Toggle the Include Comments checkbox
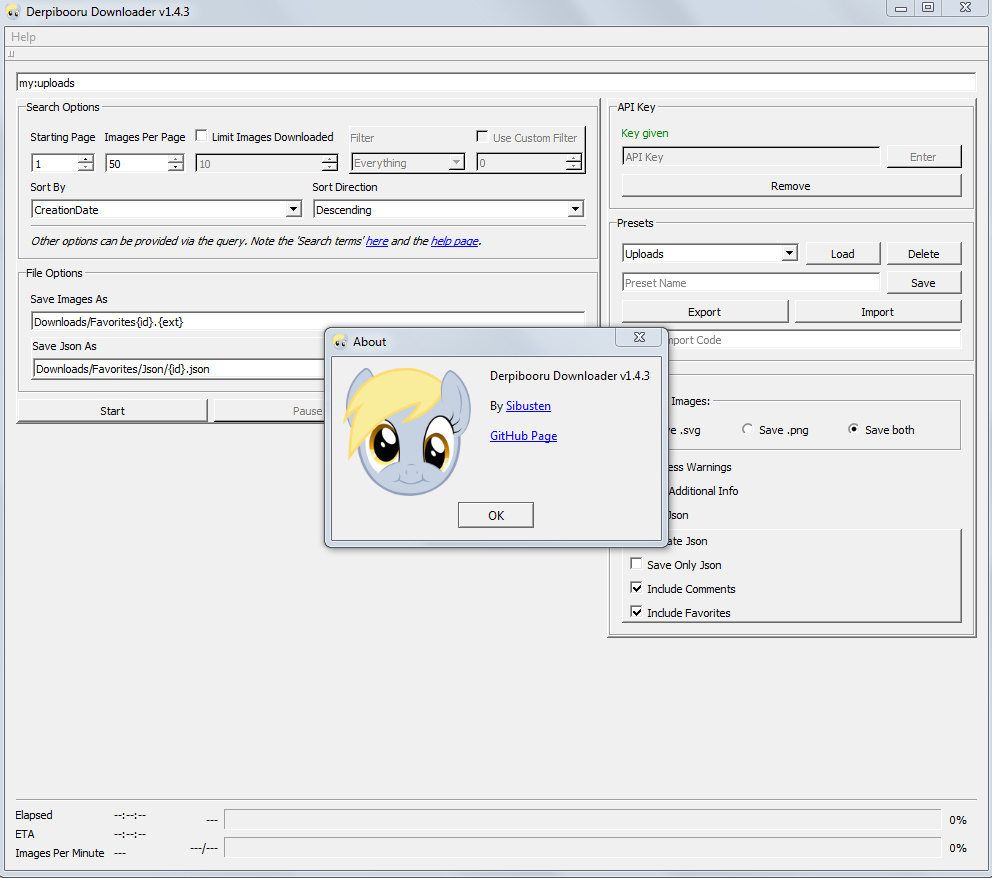Image resolution: width=992 pixels, height=878 pixels. [x=636, y=589]
